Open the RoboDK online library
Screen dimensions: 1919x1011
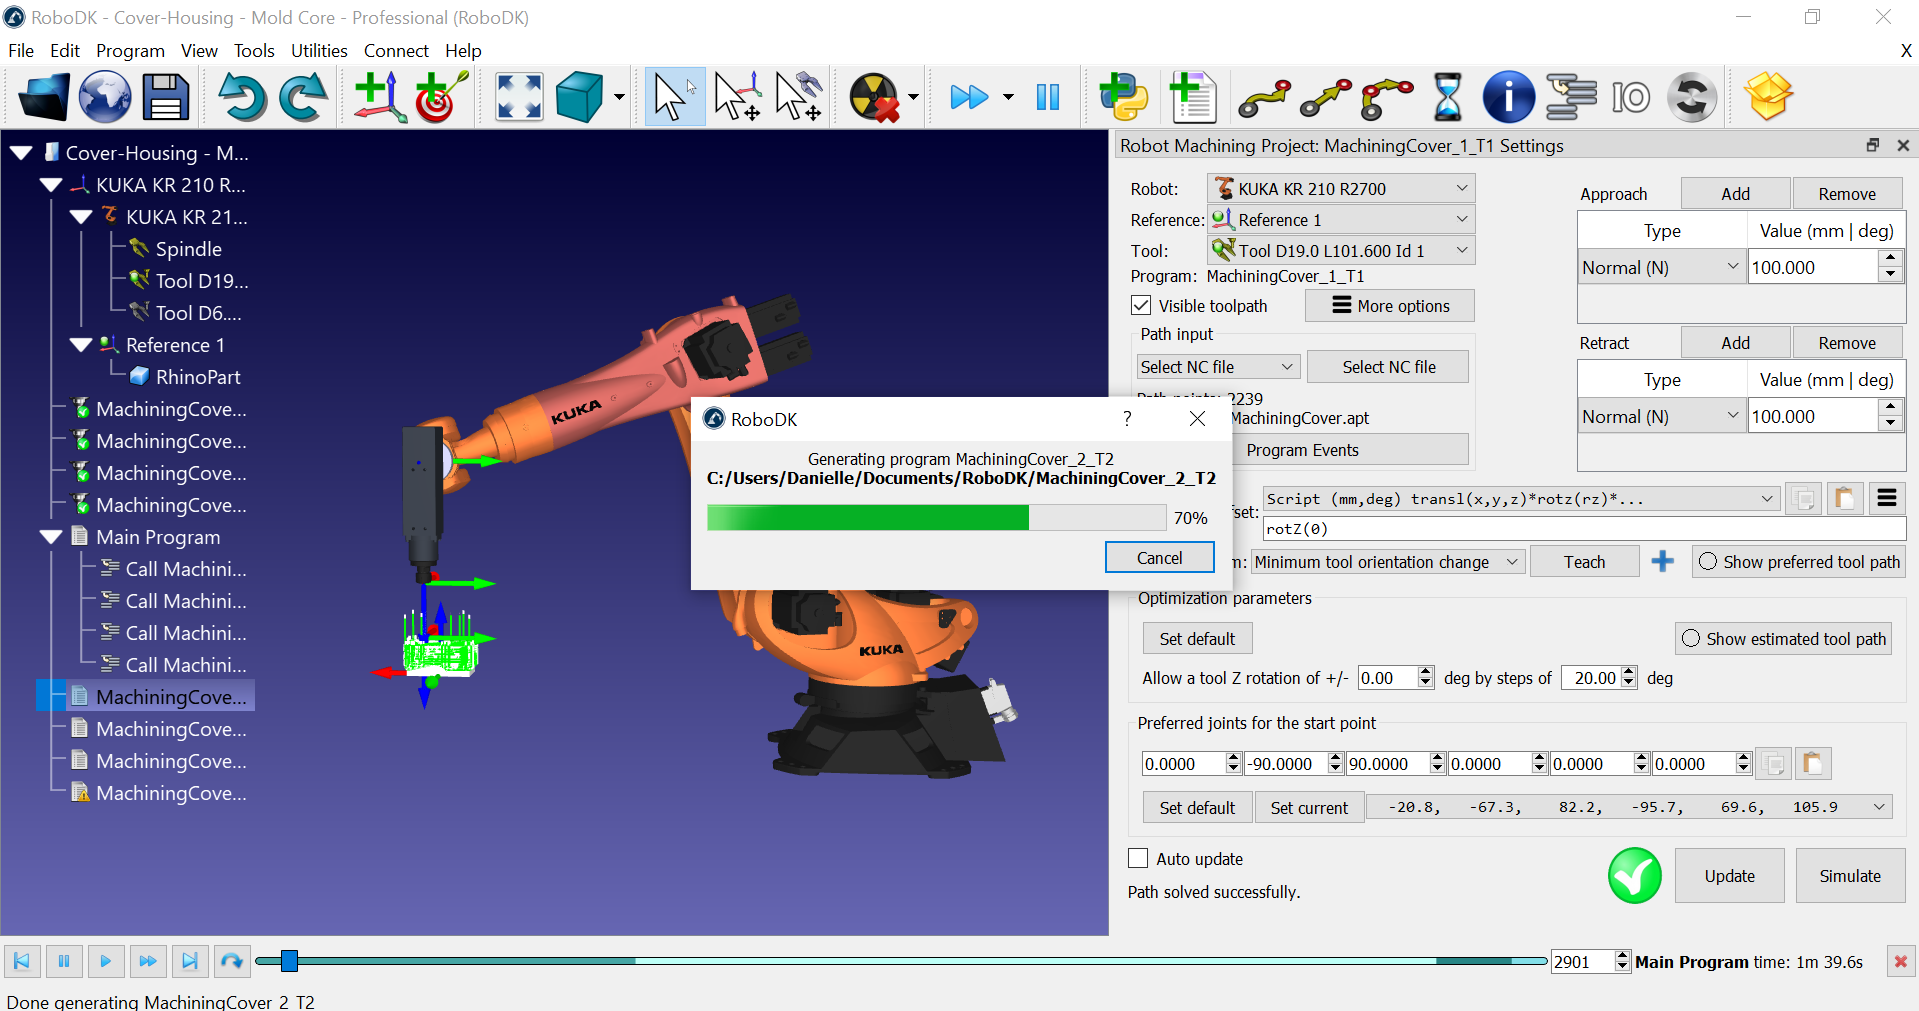click(104, 97)
